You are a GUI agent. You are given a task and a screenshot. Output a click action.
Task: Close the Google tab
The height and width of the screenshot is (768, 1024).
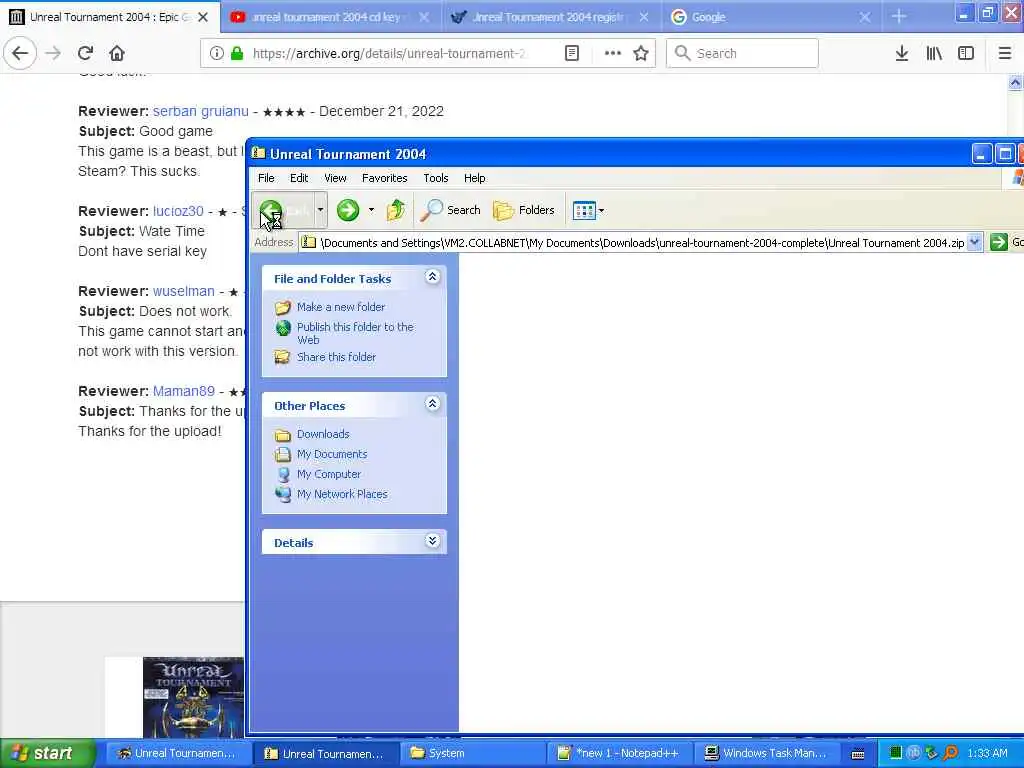[865, 17]
